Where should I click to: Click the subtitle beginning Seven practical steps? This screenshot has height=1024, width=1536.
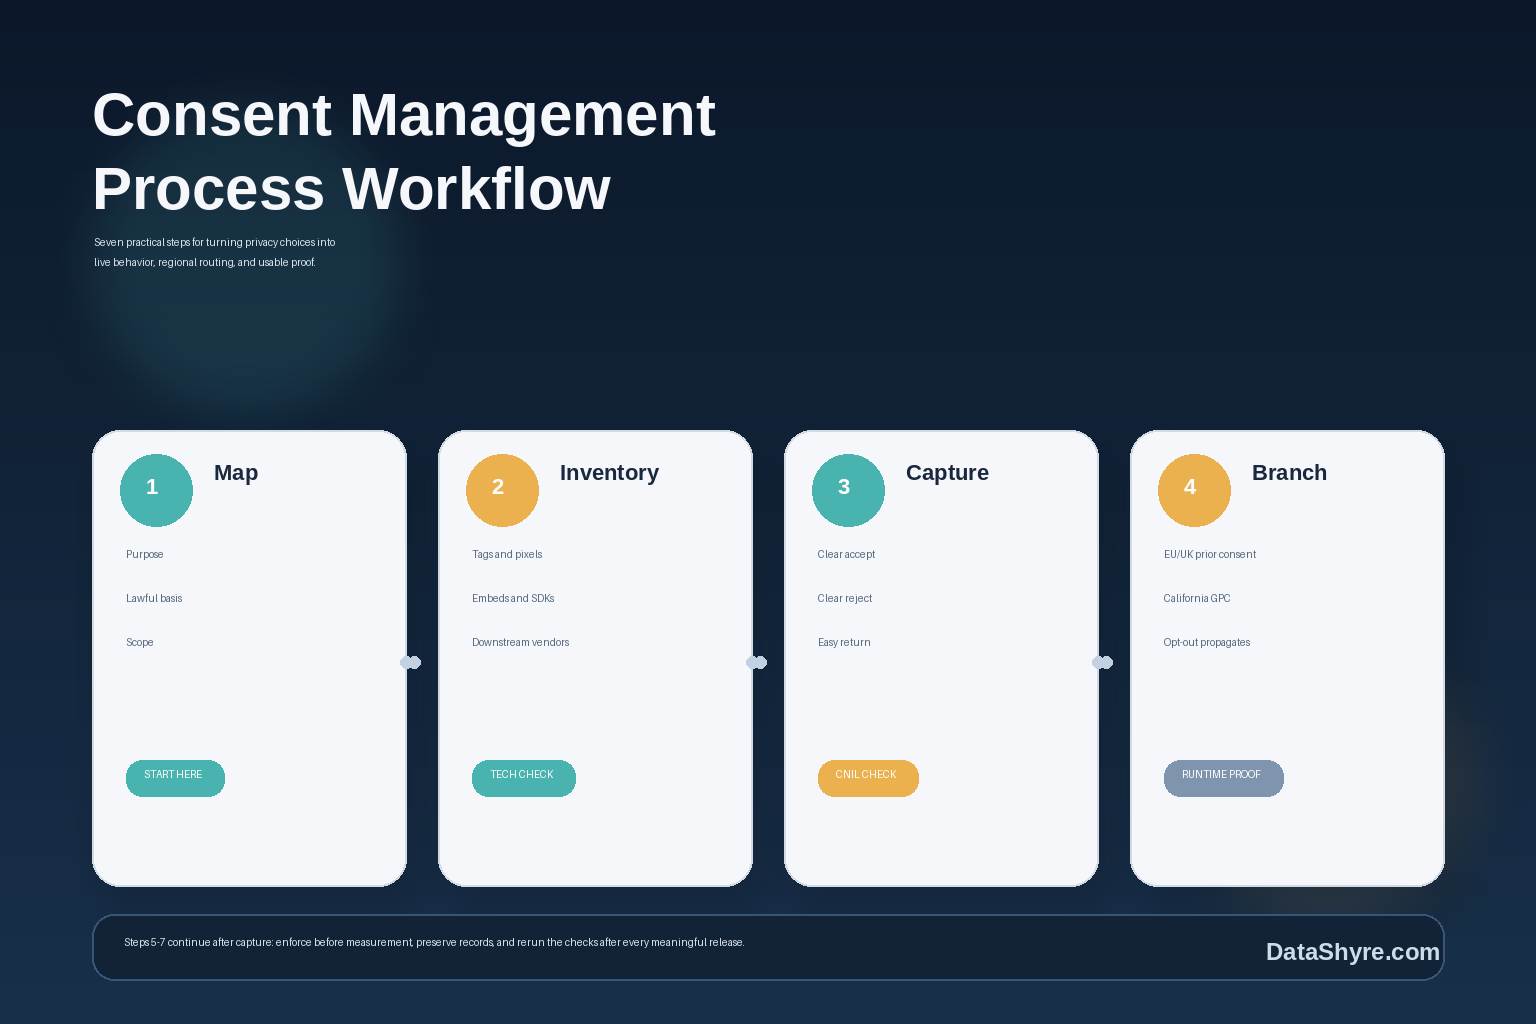pos(215,252)
